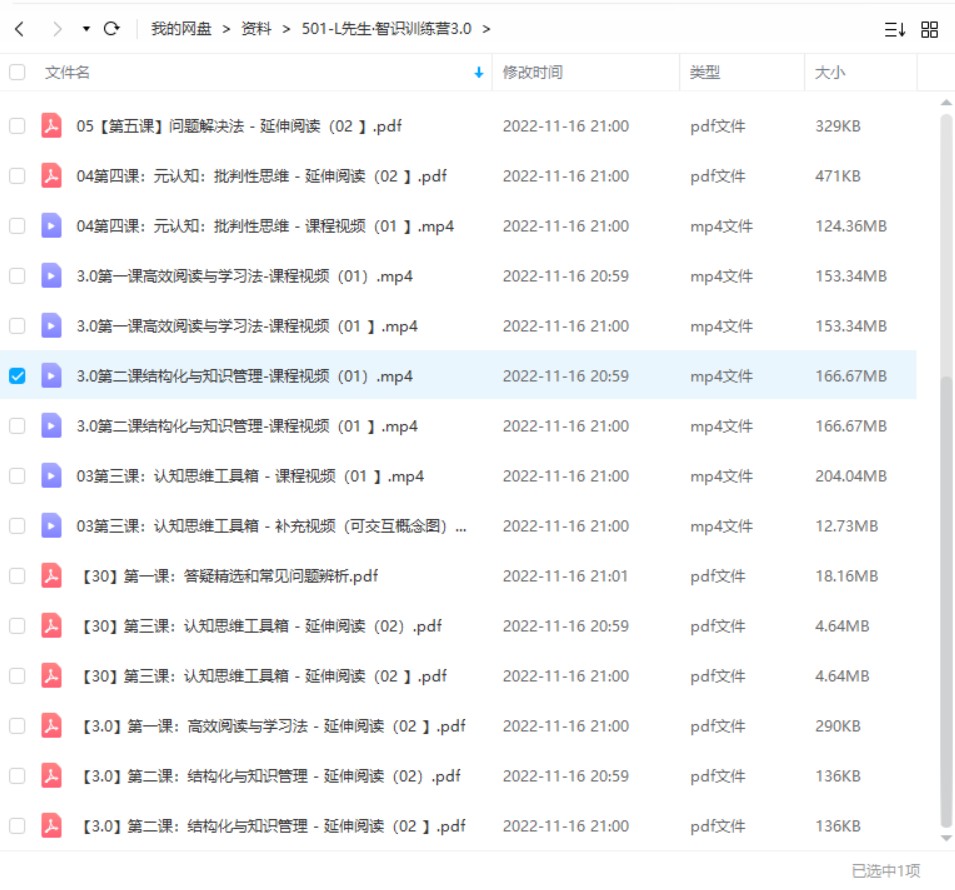Viewport: 955px width, 890px height.
Task: Click the video icon of 3.0第二课 row dated 21:00
Action: pyautogui.click(x=51, y=426)
